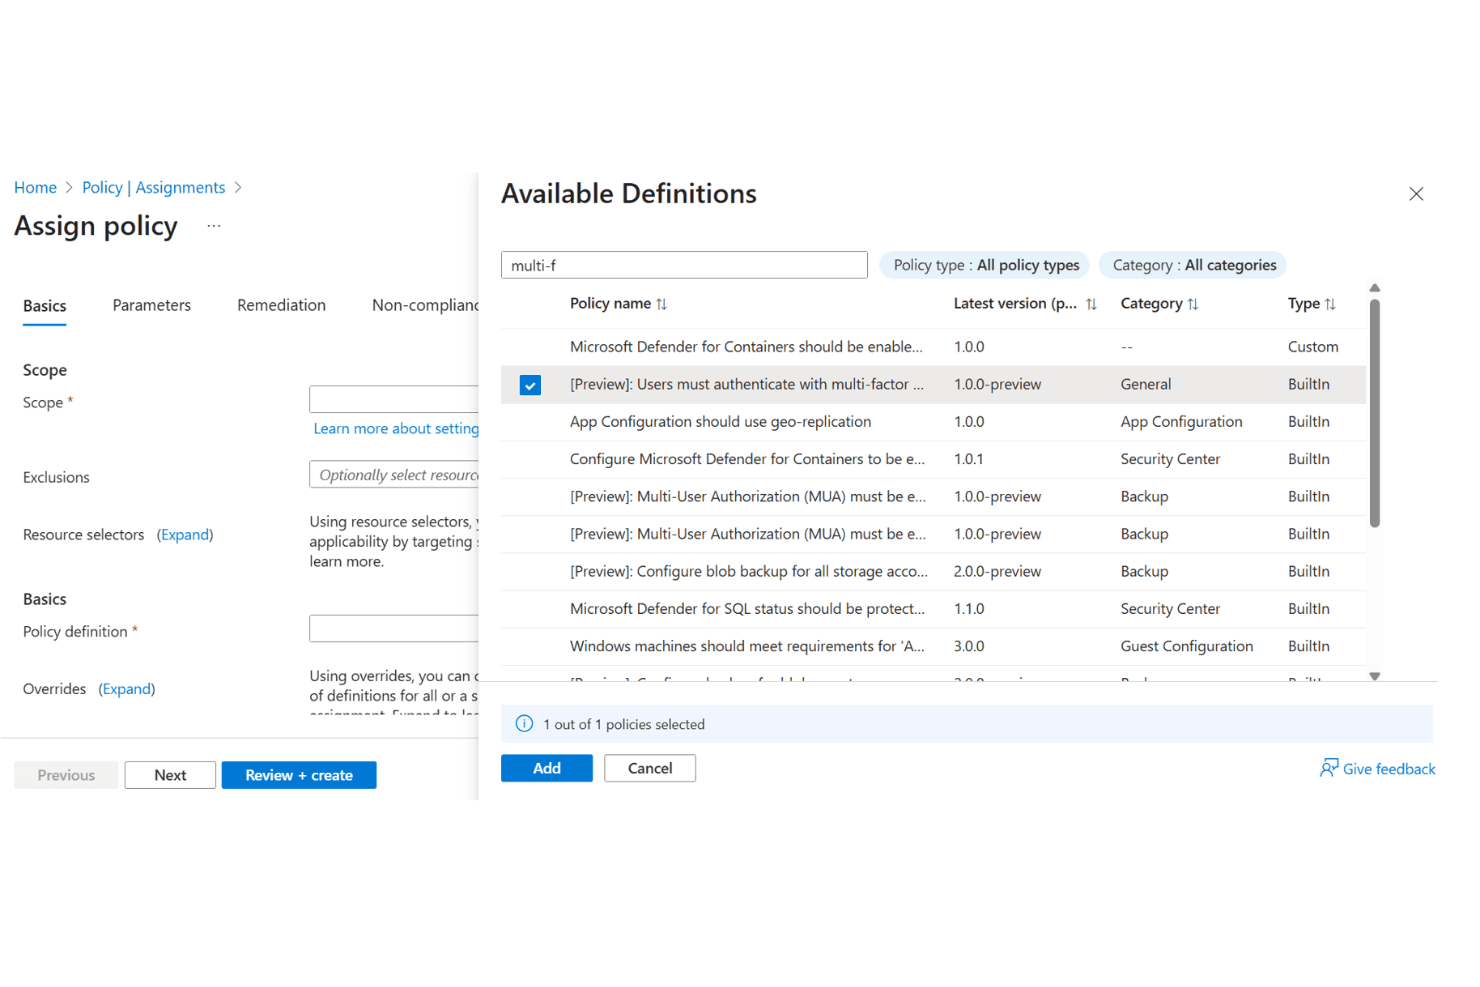Uncheck the Users must authenticate multi-factor policy

click(530, 385)
